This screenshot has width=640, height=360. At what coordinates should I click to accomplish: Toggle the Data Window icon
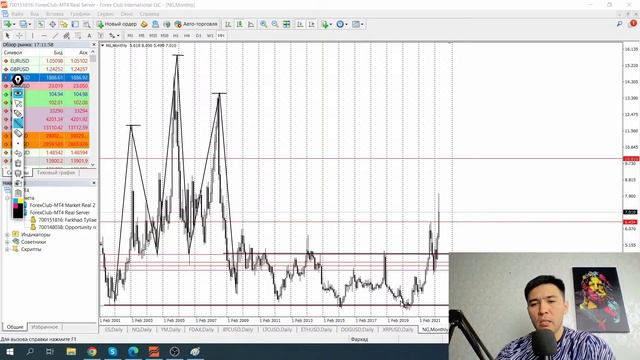pos(53,24)
